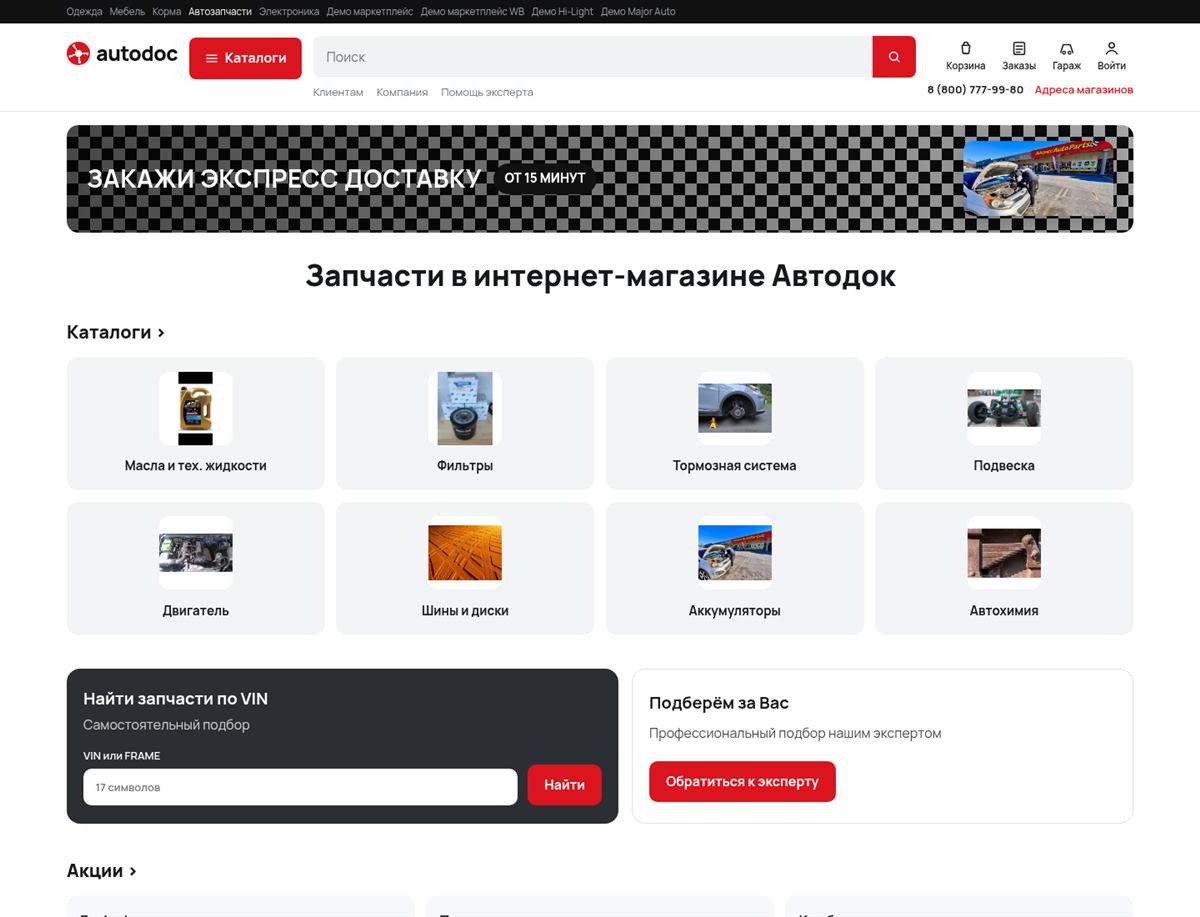Click the Обратиться к эксперту button

coord(742,781)
